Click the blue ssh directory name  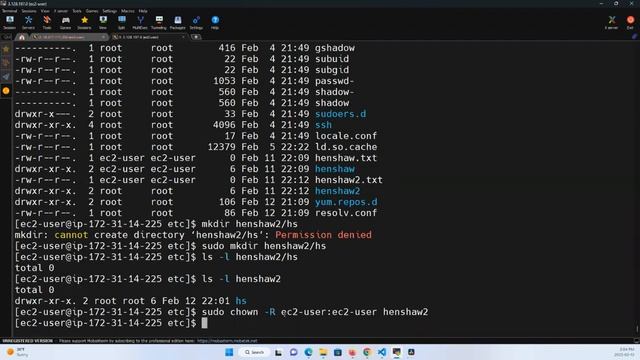point(323,125)
